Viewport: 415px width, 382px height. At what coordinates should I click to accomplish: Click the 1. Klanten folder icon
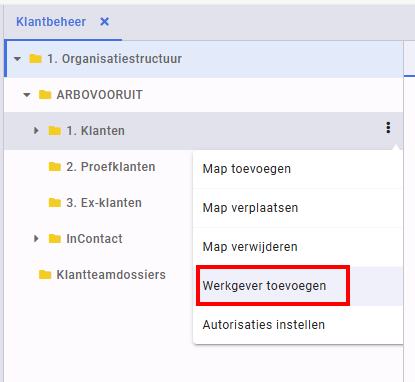coord(55,131)
